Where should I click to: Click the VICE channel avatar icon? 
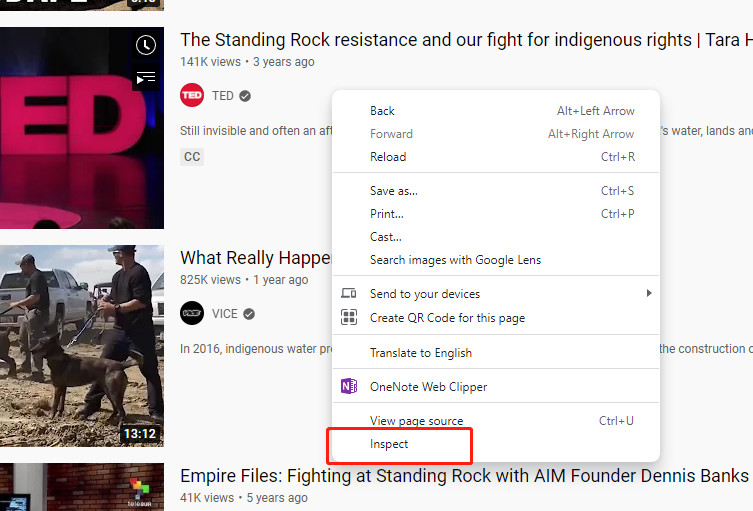tap(192, 314)
